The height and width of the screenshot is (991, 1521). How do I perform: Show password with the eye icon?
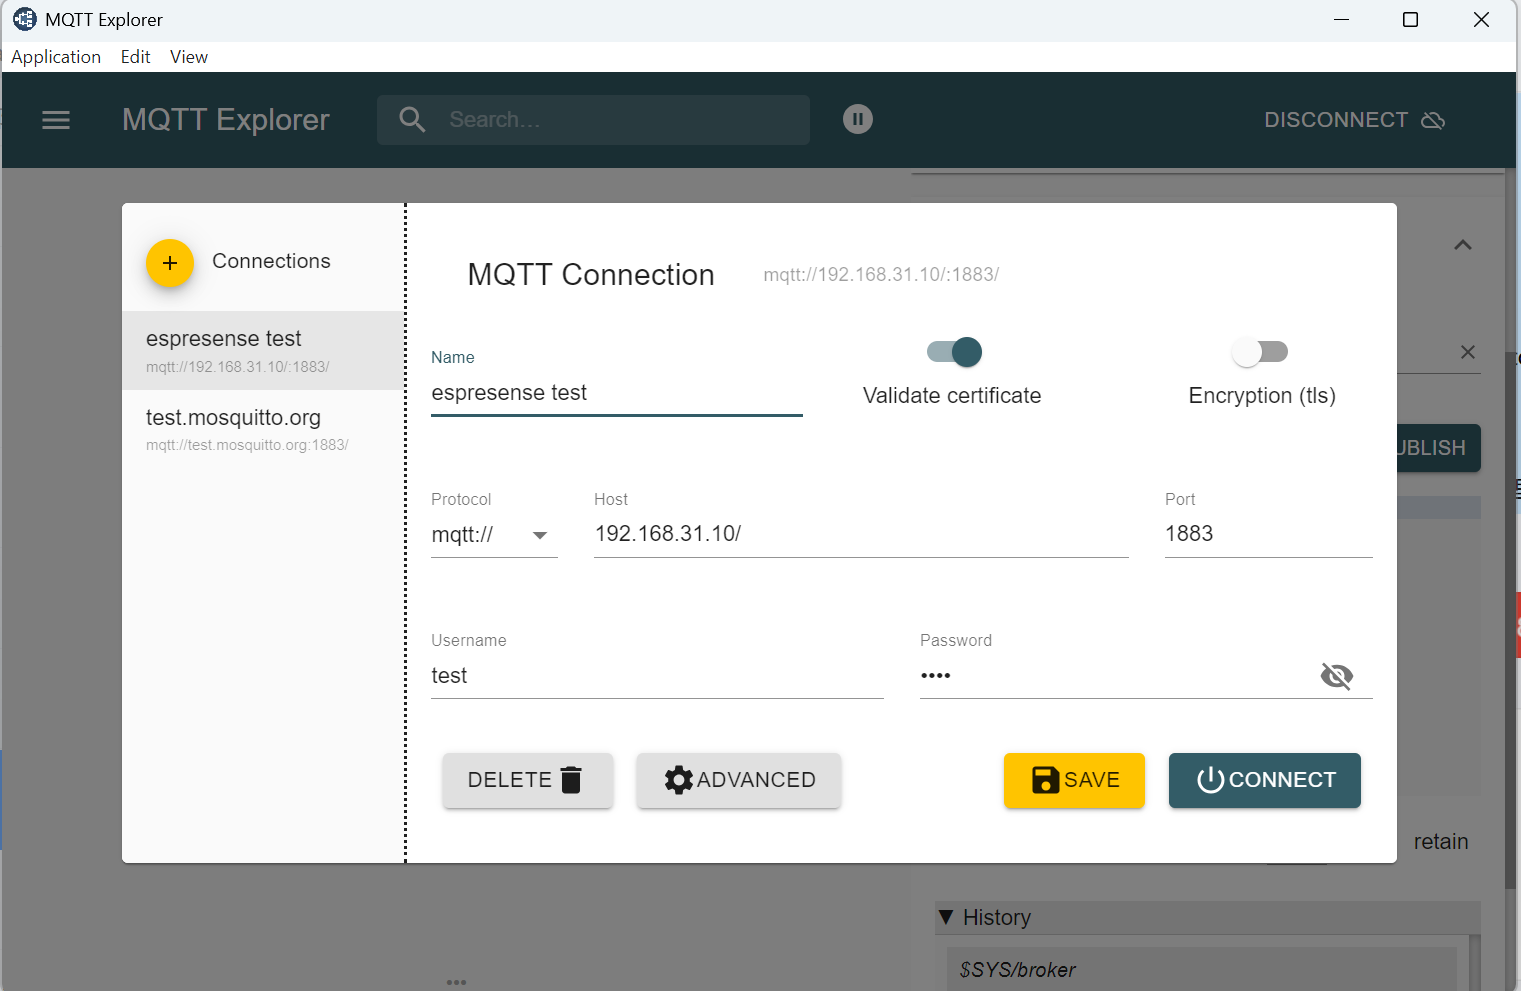coord(1336,676)
